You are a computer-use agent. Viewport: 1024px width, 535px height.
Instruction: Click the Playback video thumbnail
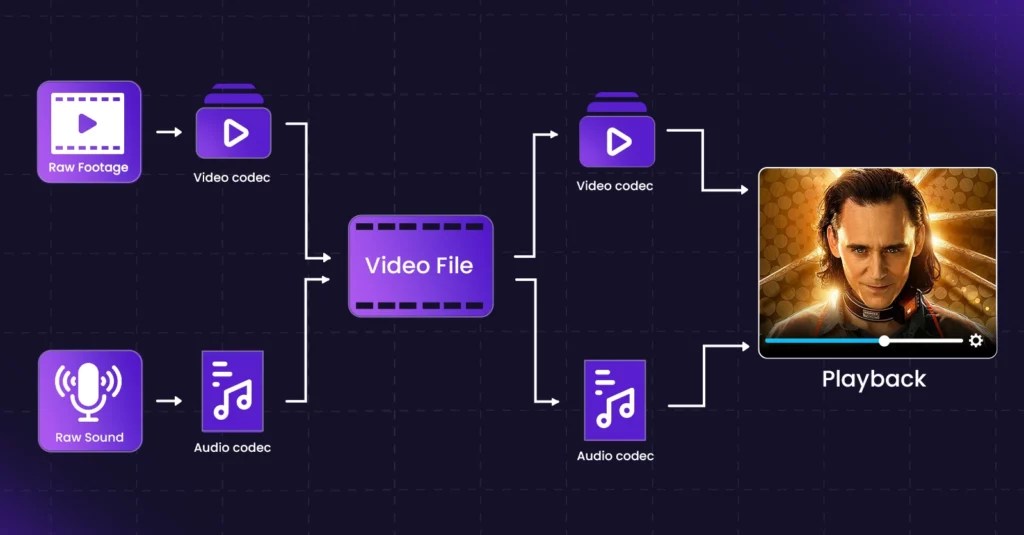877,263
